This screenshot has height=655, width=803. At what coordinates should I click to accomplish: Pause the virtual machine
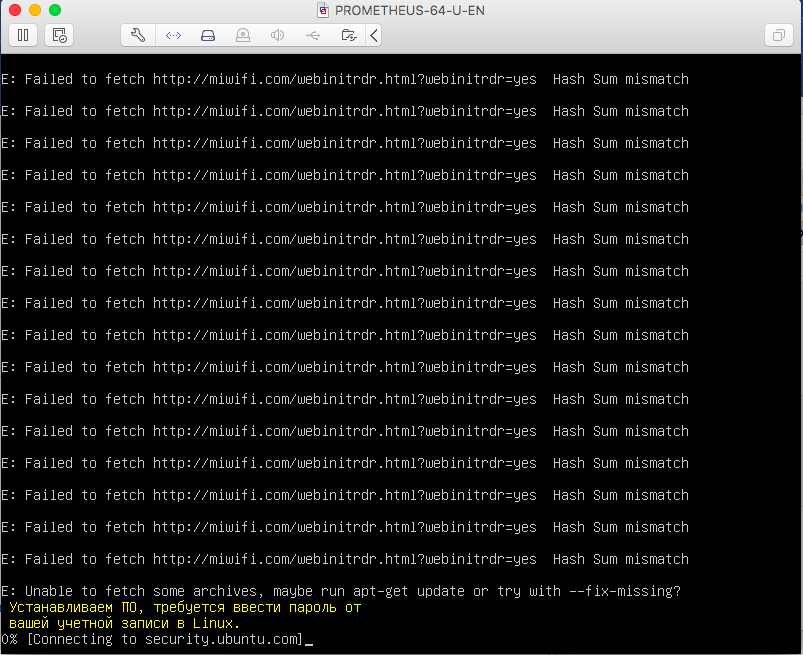[23, 35]
